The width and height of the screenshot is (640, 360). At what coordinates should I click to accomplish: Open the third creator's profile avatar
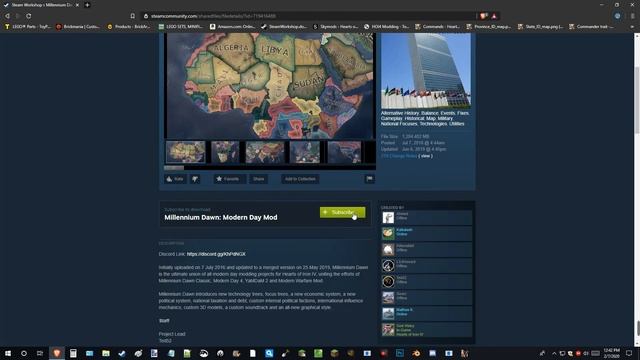pos(388,249)
